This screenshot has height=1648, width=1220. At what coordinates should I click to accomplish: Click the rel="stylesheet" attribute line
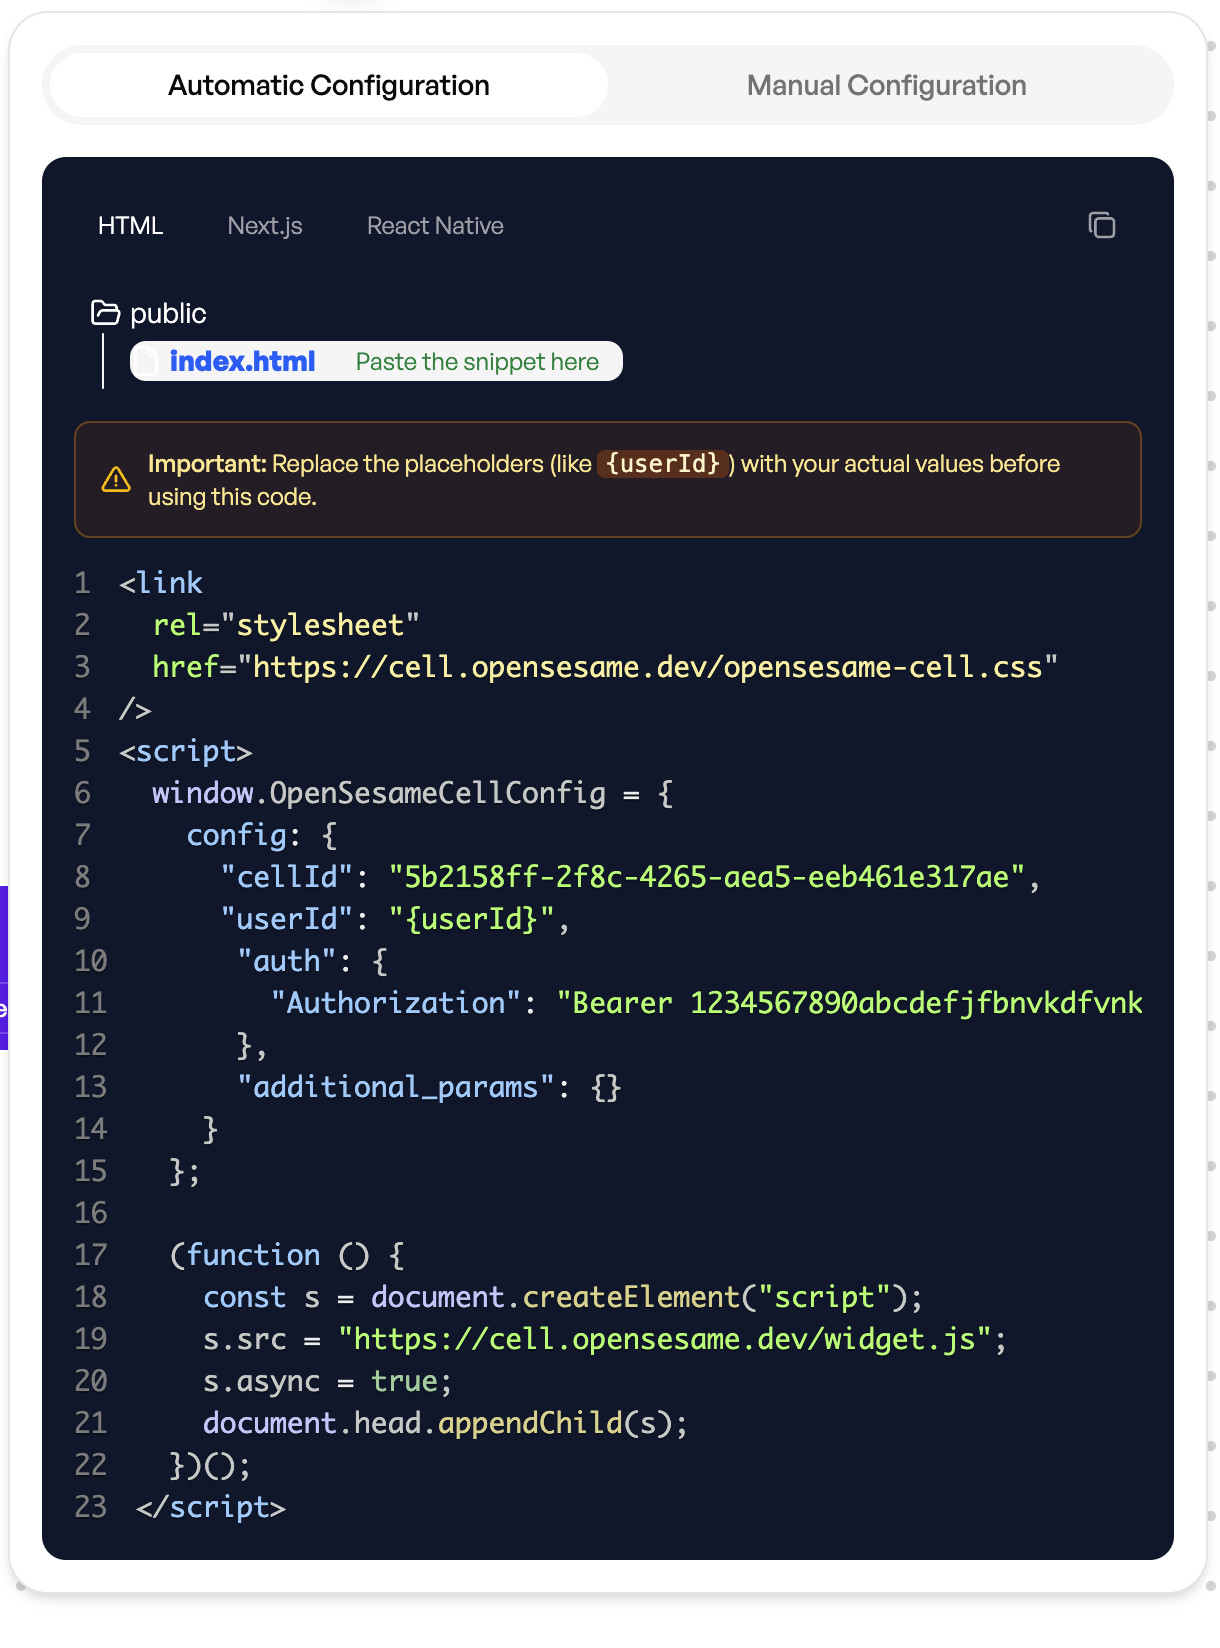286,625
